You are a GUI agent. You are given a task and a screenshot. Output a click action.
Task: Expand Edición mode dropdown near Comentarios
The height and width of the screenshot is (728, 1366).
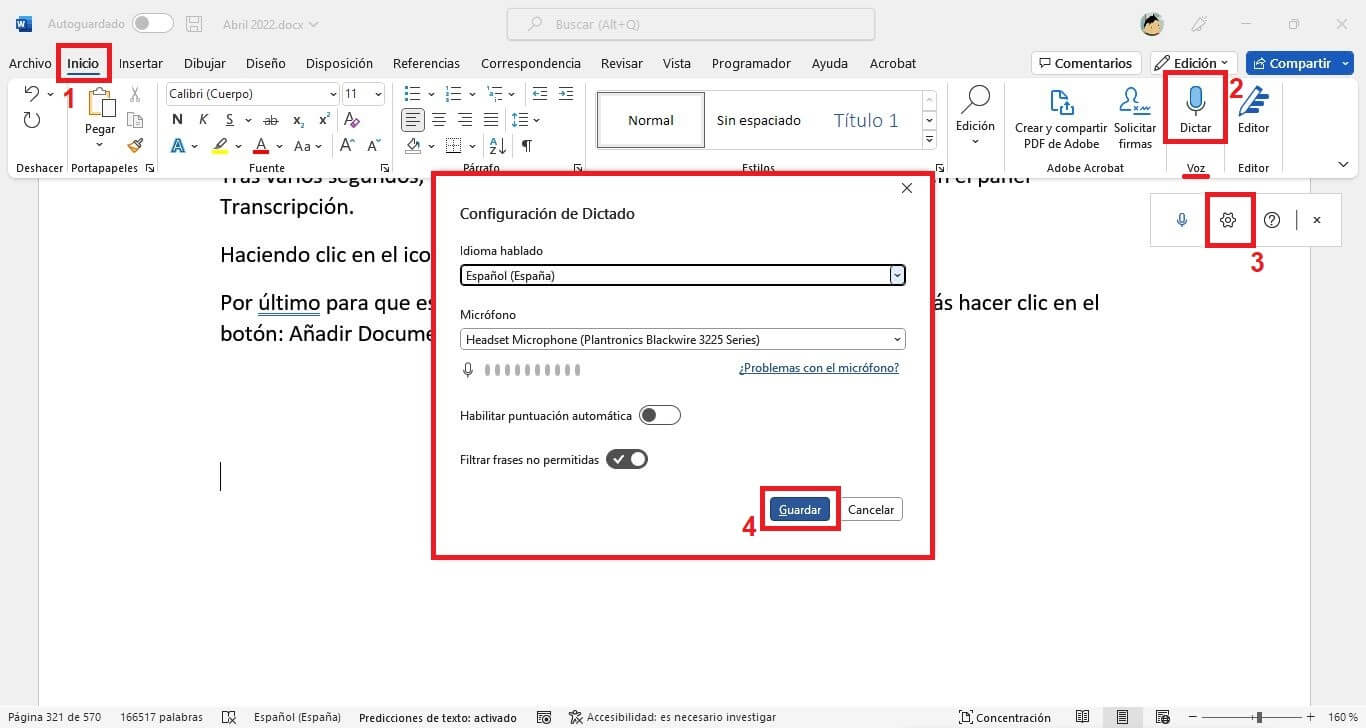click(x=1194, y=63)
